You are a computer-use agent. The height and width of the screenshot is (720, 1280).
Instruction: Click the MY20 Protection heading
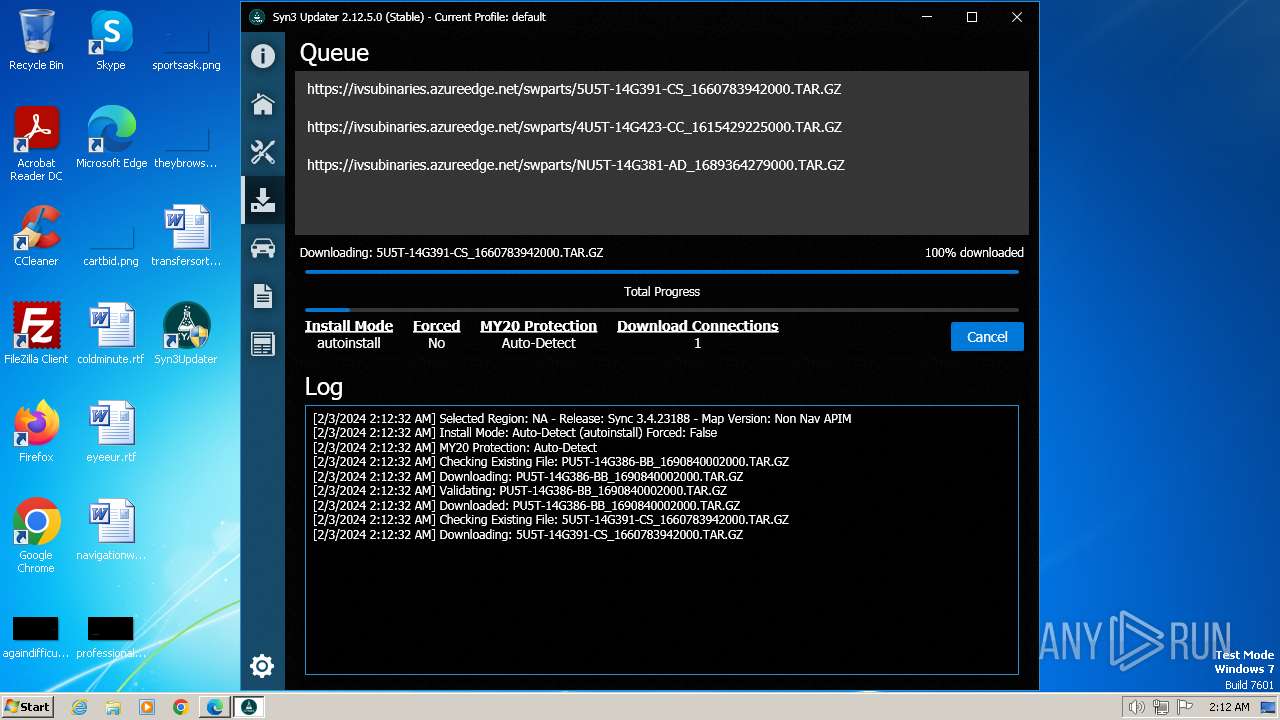click(538, 326)
